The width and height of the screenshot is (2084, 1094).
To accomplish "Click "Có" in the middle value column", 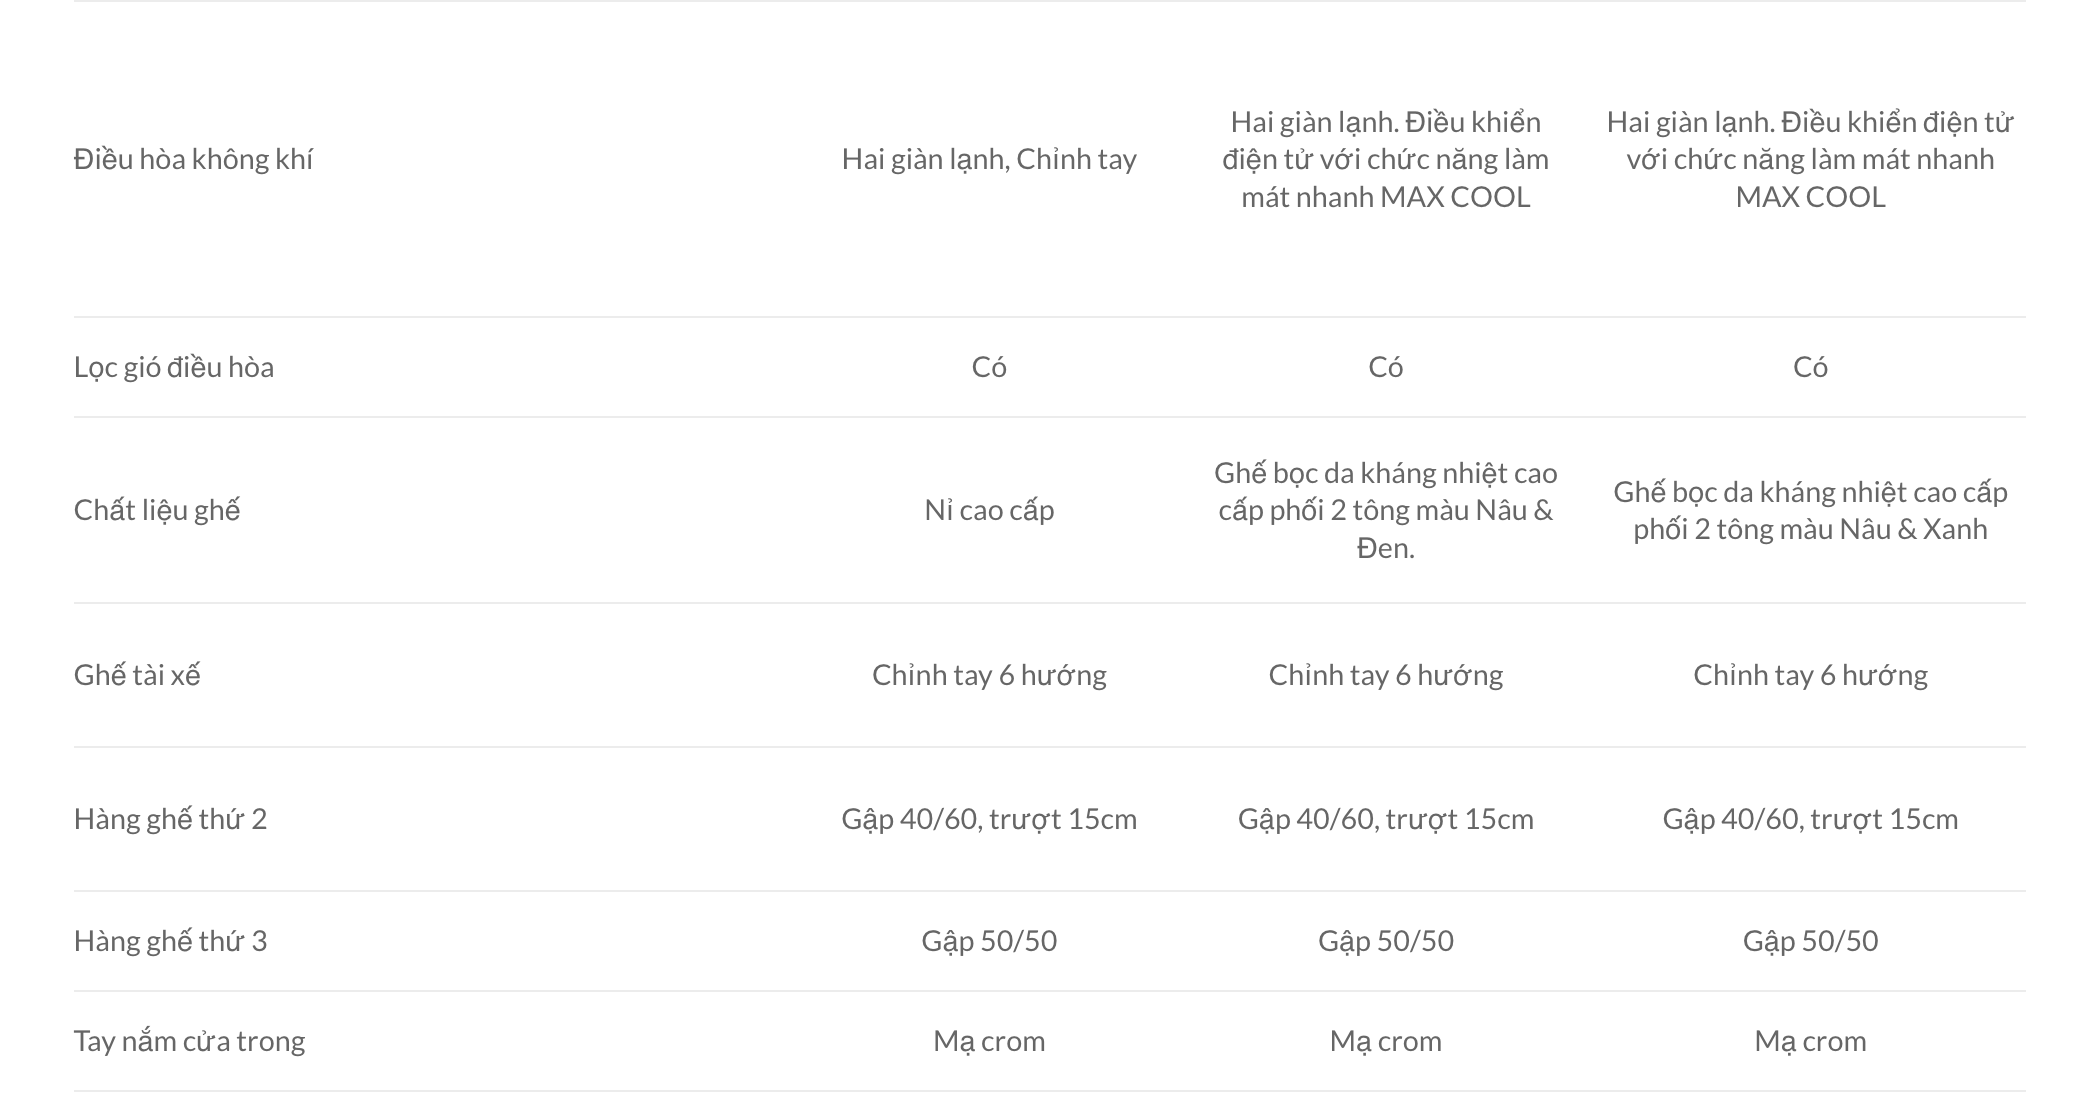I will [x=1385, y=367].
